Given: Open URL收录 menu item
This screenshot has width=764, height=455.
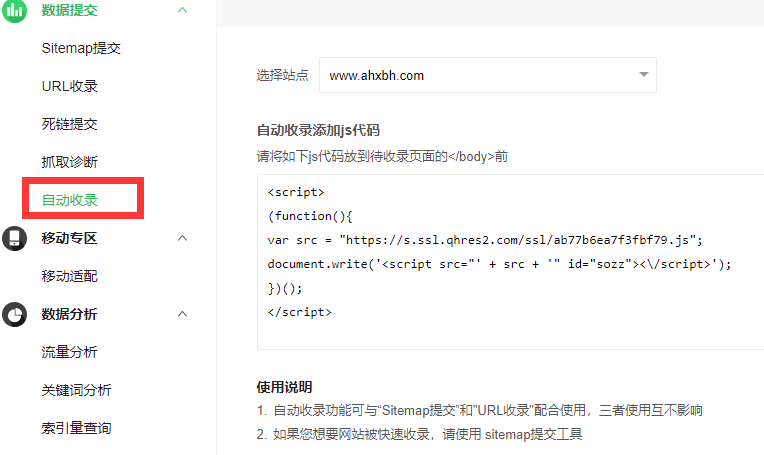Looking at the screenshot, I should point(70,86).
